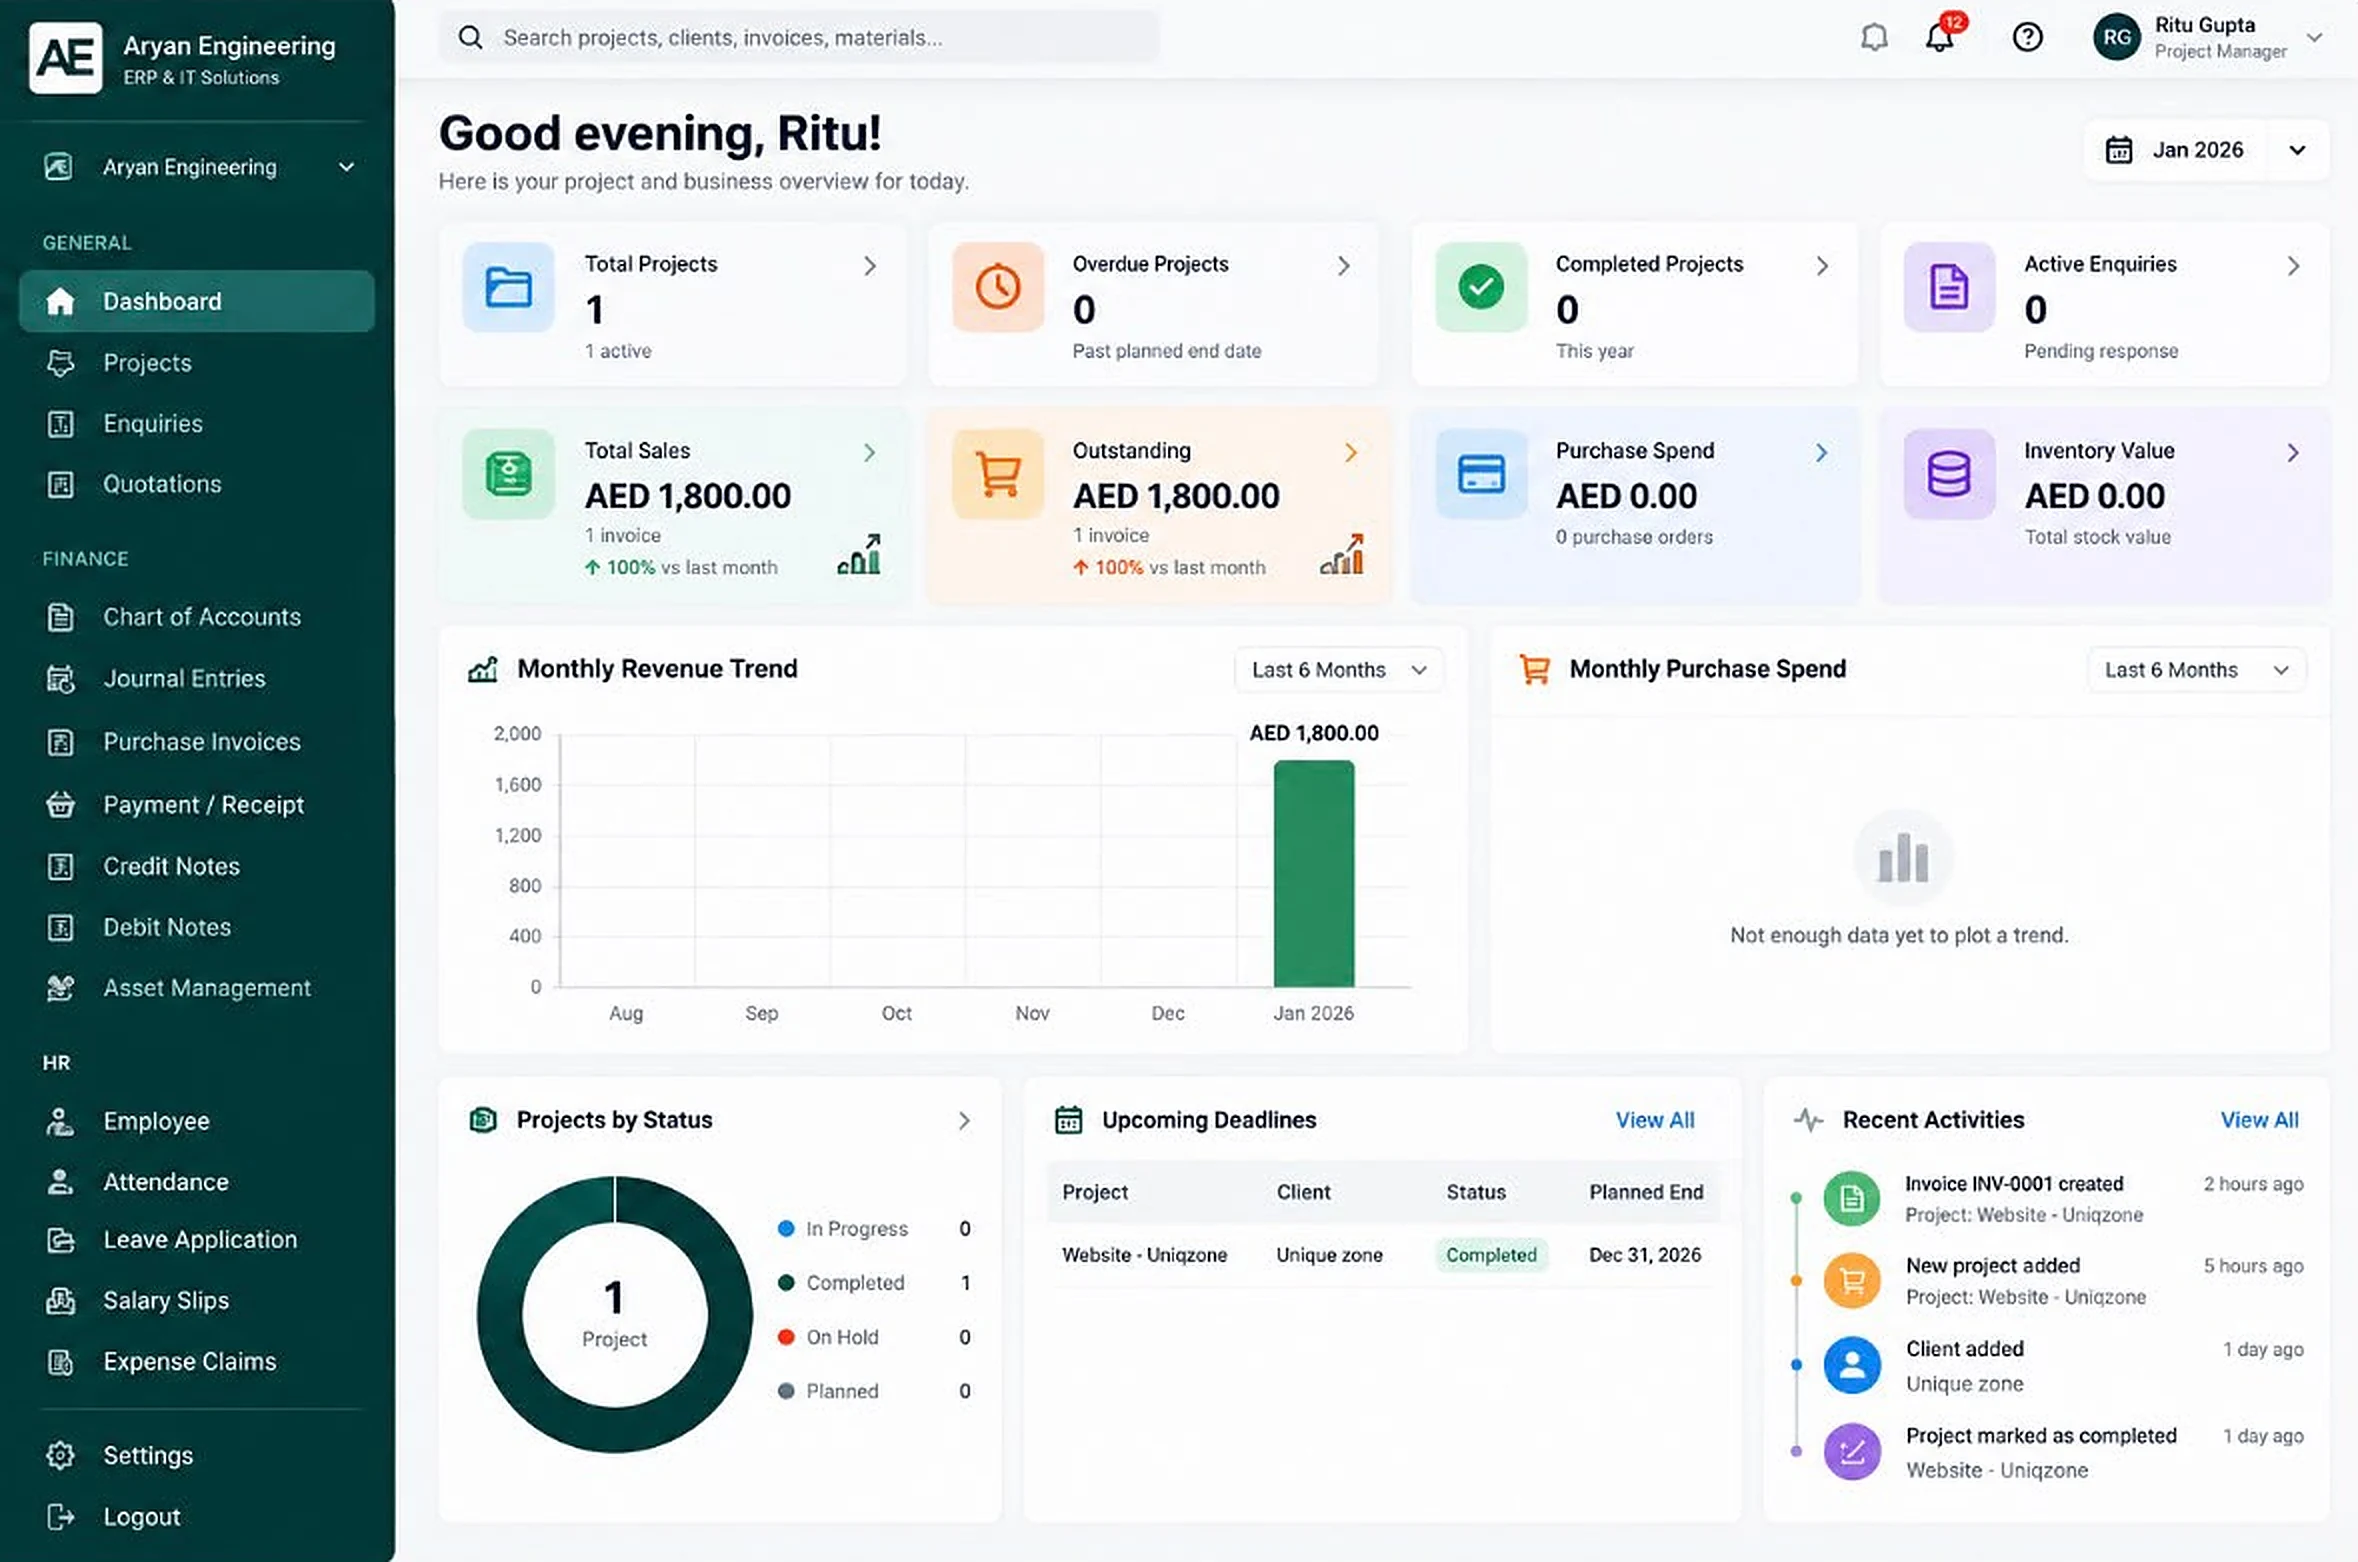Open Salary Slips menu item
2358x1562 pixels.
[197, 1301]
